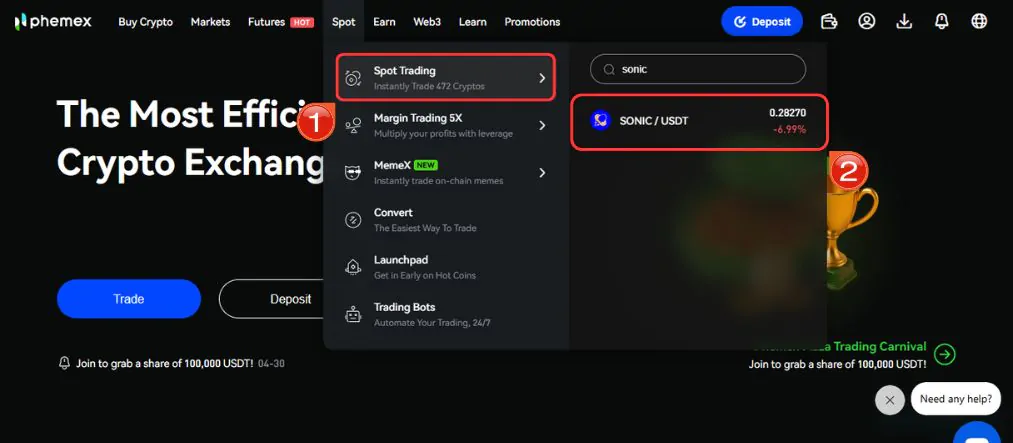Click 'Instantly Trade 472 Cryptos' subtitle
Viewport: 1013px width, 443px height.
point(429,86)
